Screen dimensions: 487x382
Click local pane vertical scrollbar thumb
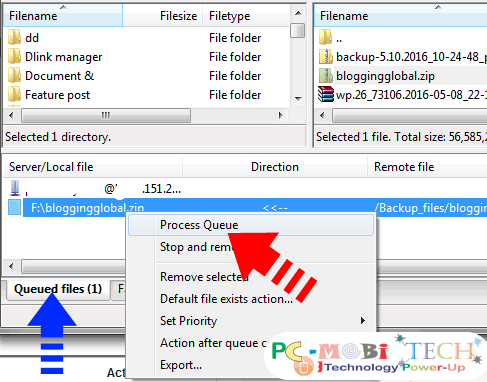pyautogui.click(x=298, y=30)
